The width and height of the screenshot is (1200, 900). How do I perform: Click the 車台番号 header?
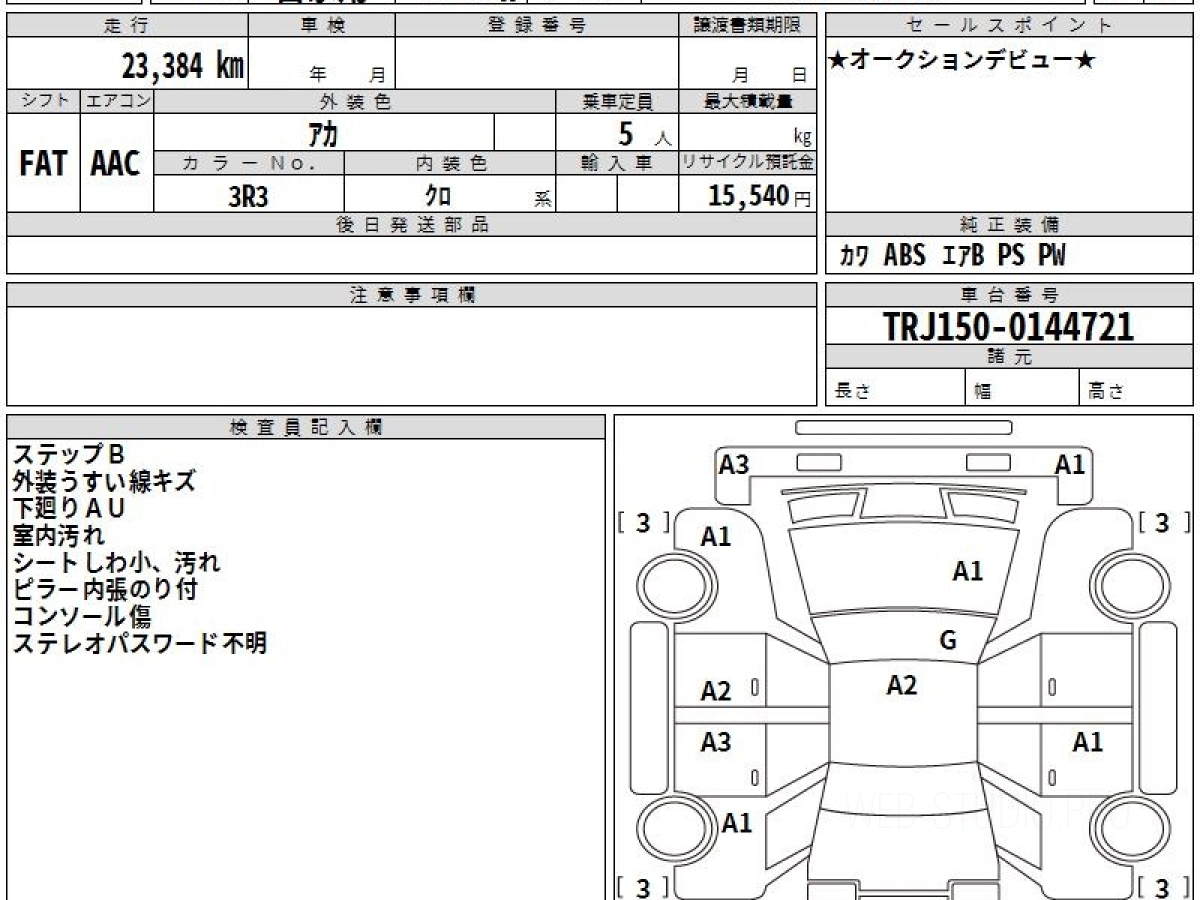pos(1009,295)
